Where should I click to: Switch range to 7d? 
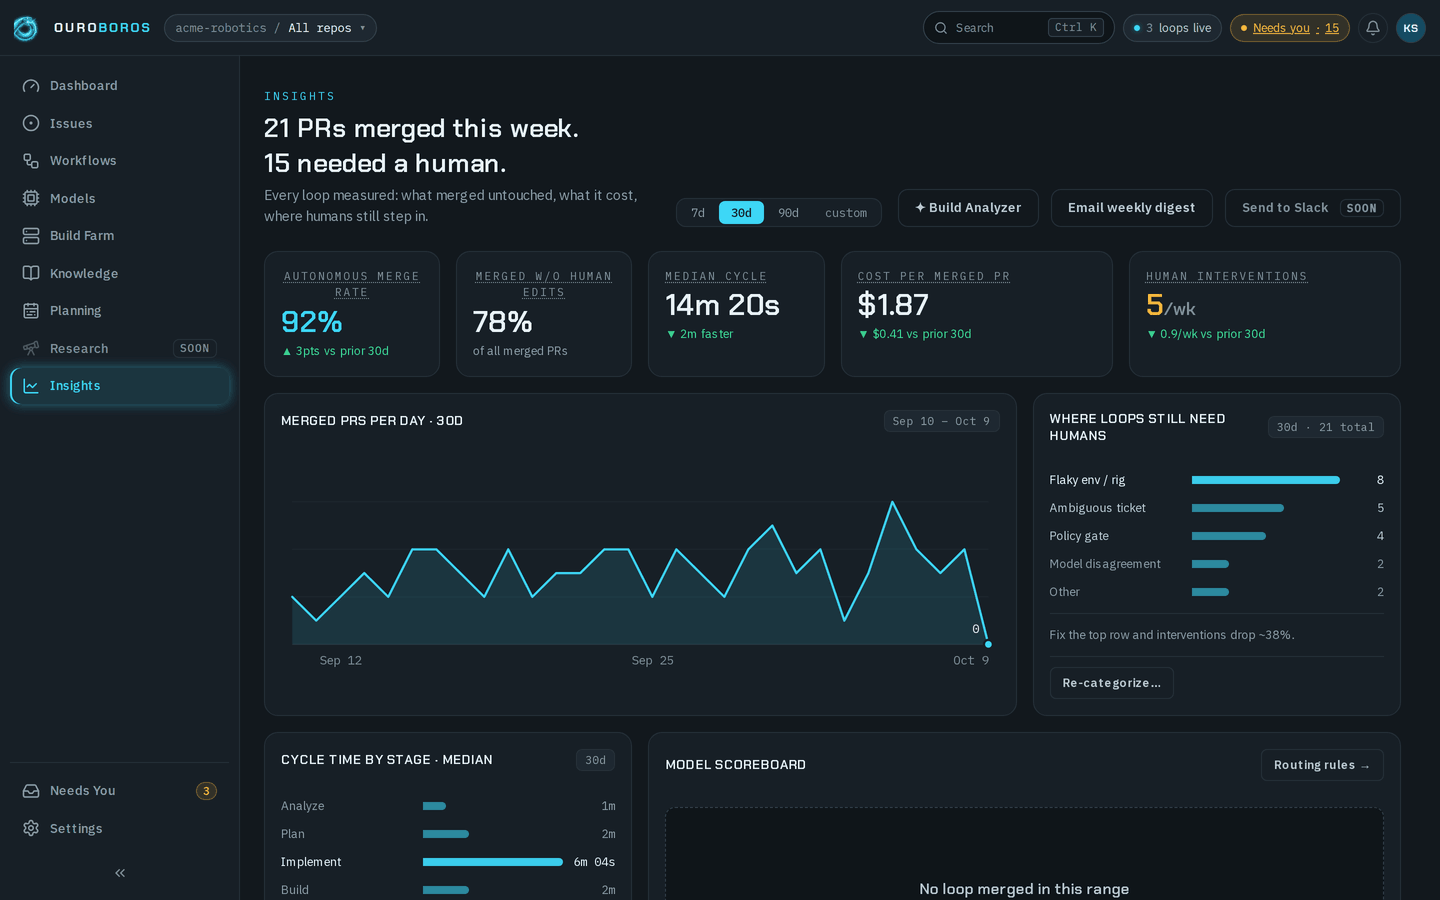(698, 213)
